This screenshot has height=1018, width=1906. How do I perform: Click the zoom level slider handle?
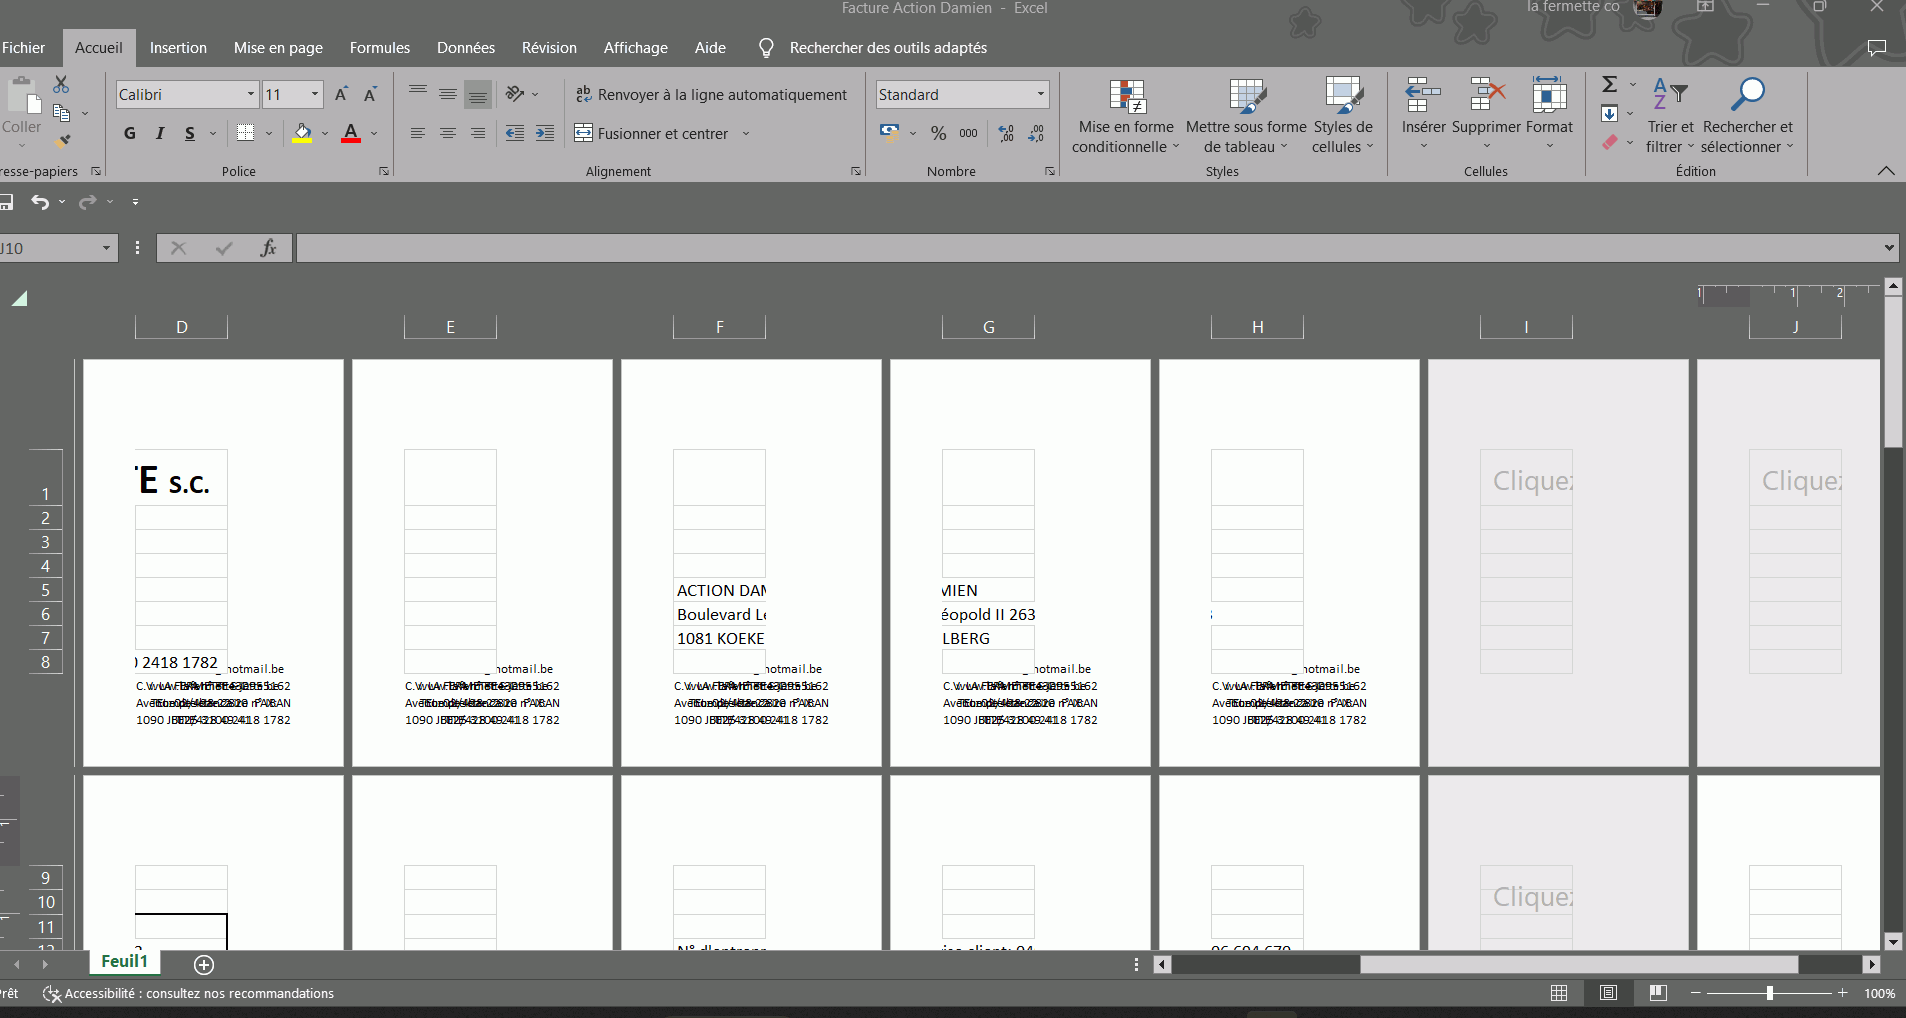coord(1769,993)
